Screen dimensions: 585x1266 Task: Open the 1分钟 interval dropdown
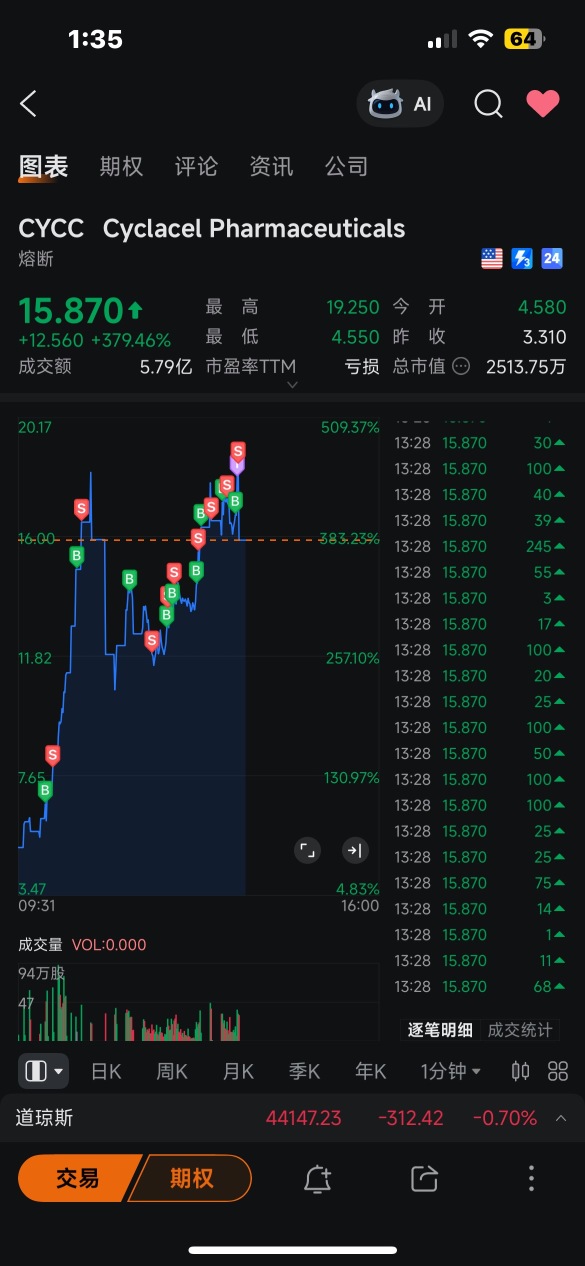[x=450, y=1071]
